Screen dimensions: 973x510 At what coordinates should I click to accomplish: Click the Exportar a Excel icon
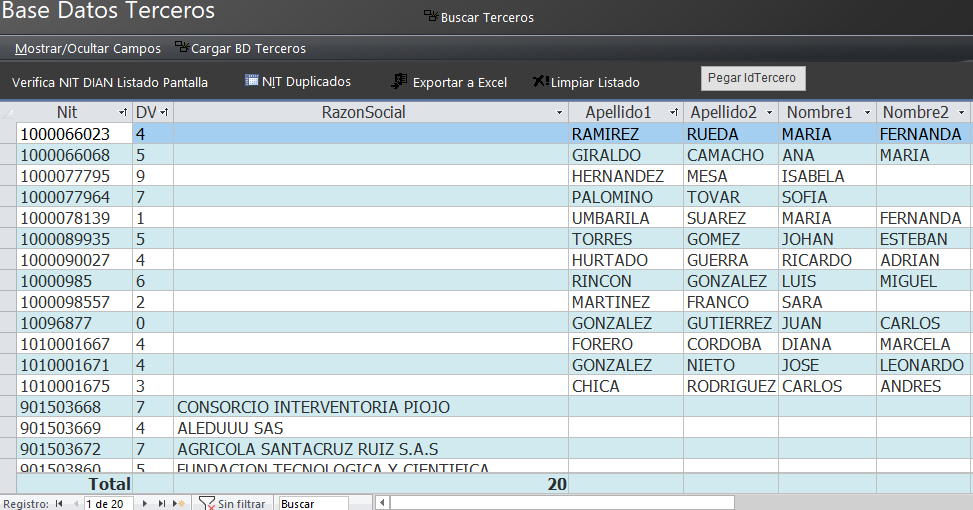[399, 82]
